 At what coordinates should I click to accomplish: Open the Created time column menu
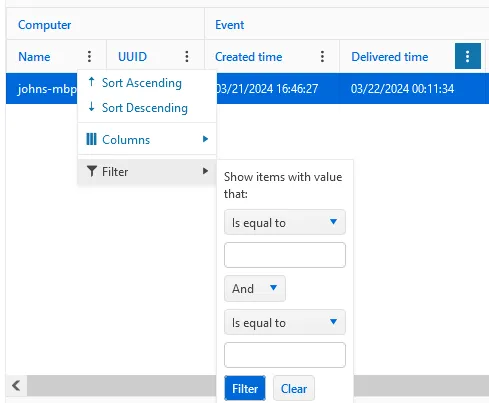[x=322, y=56]
